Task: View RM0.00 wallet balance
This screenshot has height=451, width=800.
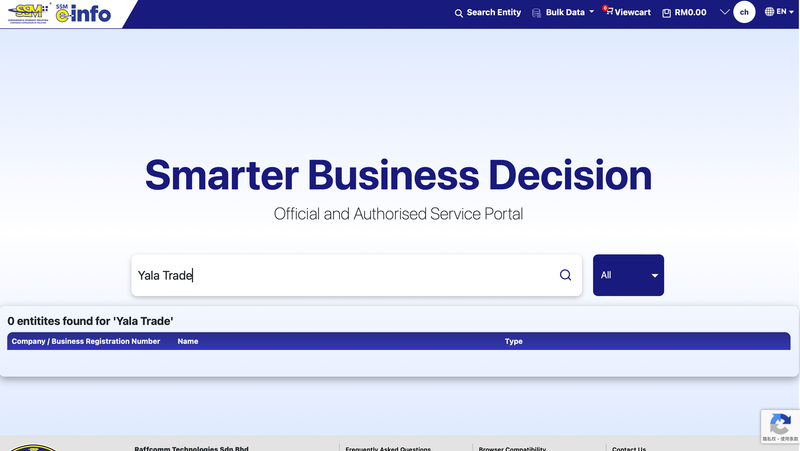Action: [684, 12]
